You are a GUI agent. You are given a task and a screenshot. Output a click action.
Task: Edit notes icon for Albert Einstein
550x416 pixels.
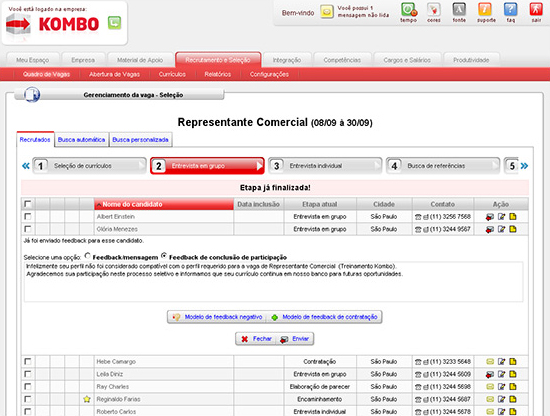(x=502, y=217)
